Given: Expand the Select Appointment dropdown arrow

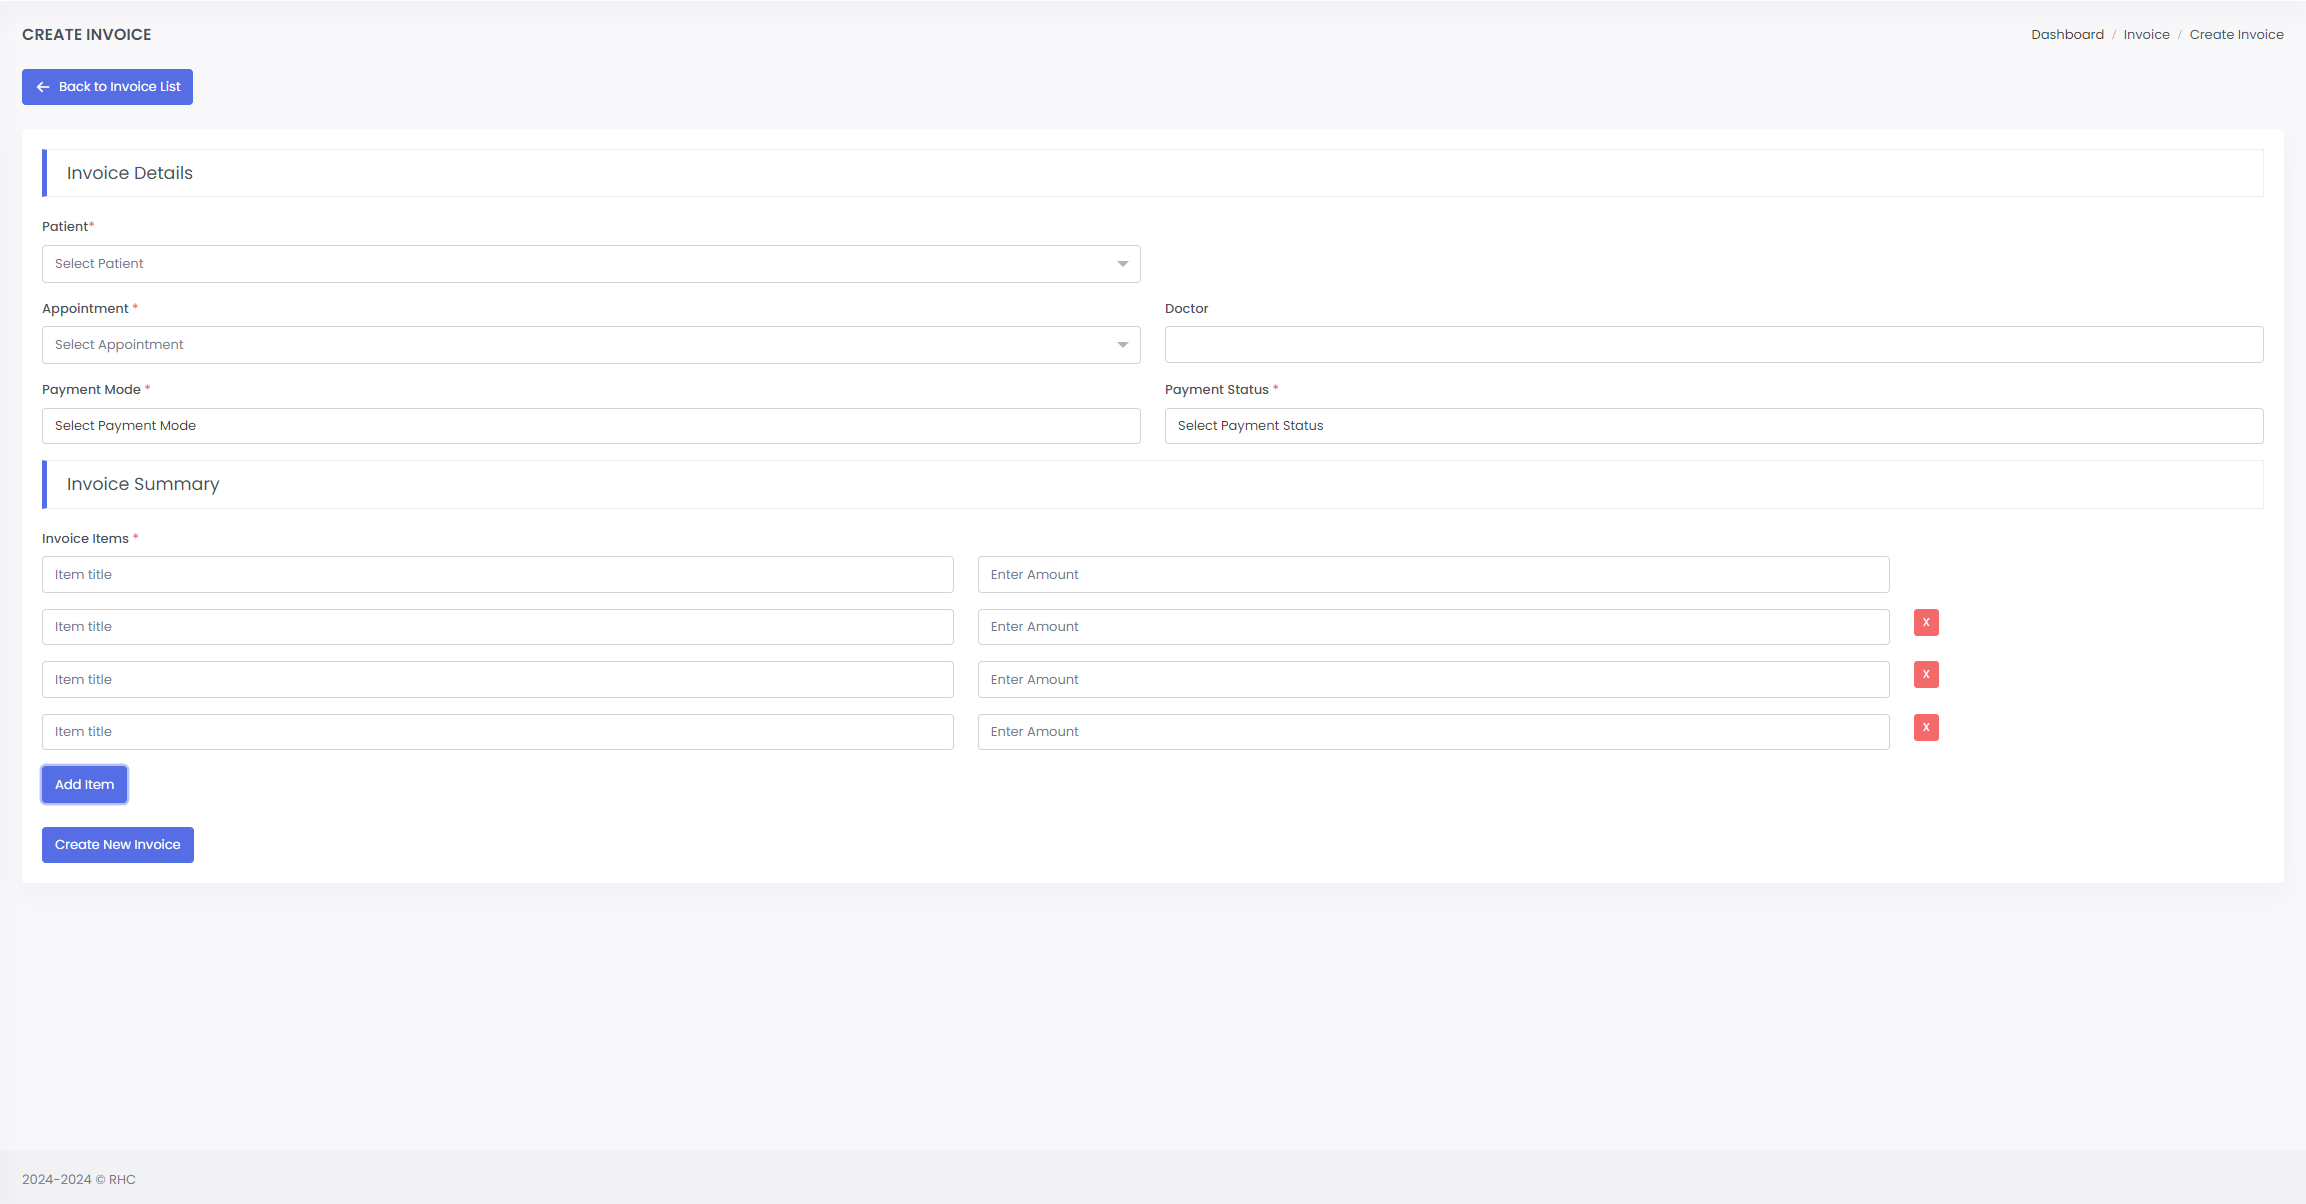Looking at the screenshot, I should 1122,345.
